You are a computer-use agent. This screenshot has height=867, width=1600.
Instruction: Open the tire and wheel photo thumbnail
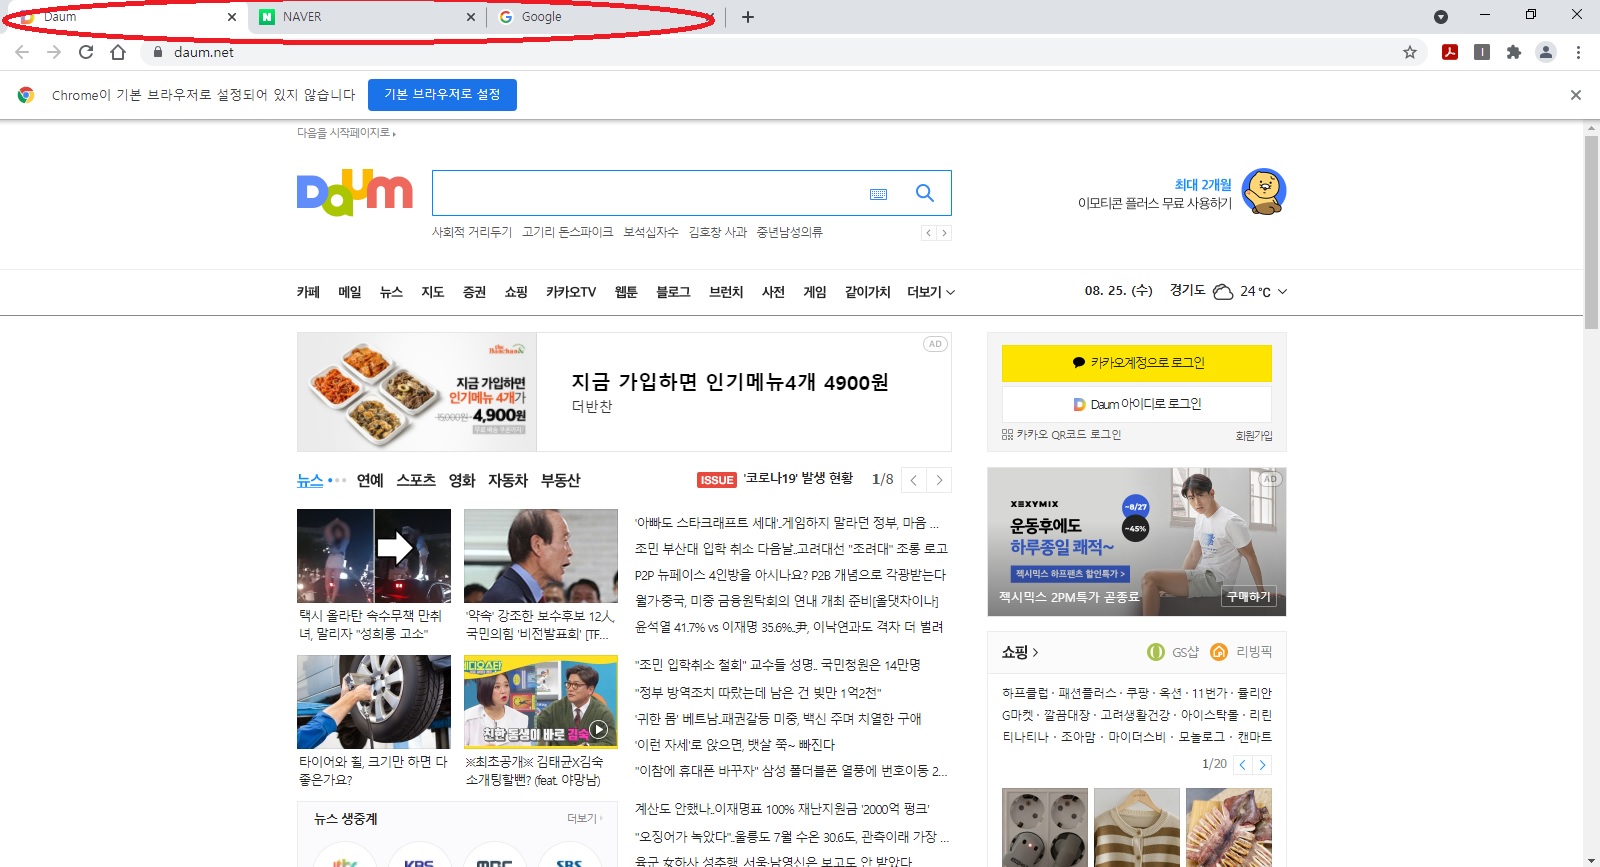(x=374, y=702)
